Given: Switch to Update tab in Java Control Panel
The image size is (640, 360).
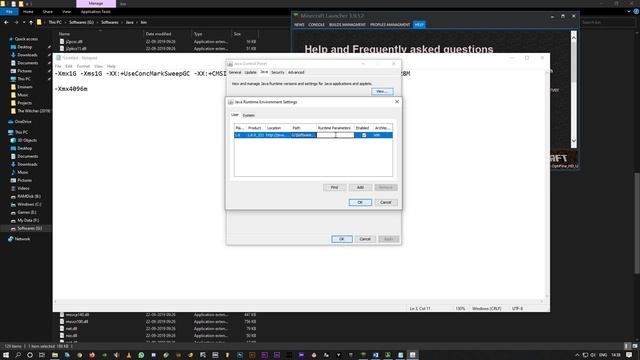Looking at the screenshot, I should pos(250,72).
